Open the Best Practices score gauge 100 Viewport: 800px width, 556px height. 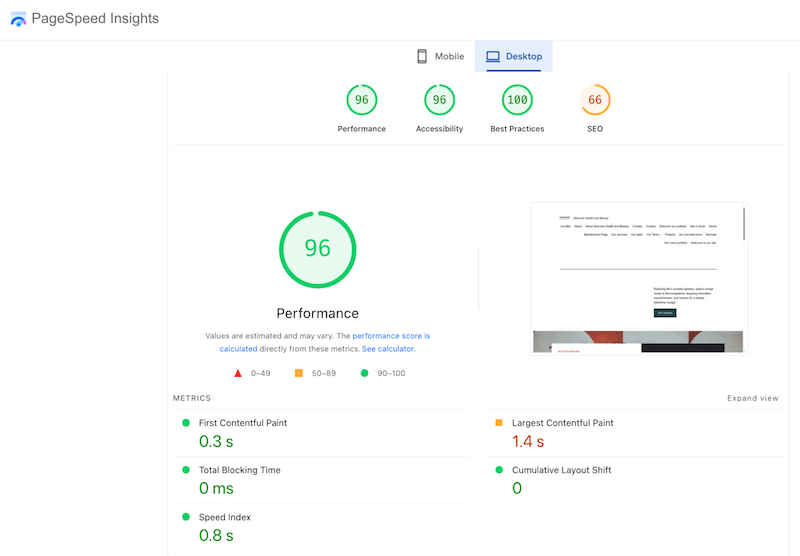(x=517, y=99)
